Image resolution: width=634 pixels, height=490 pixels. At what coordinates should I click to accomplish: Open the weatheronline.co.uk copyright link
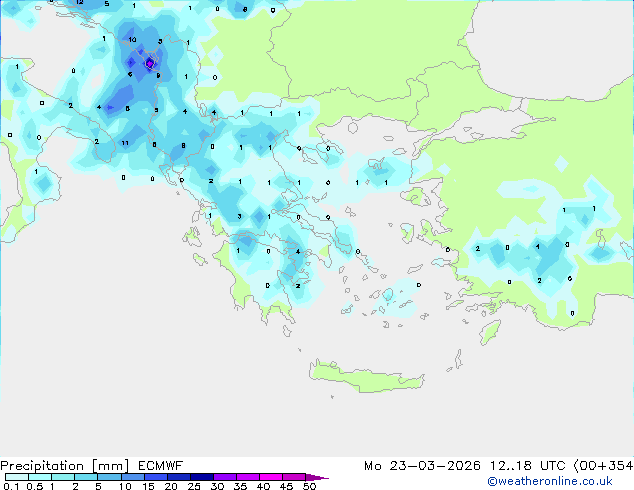click(x=550, y=481)
